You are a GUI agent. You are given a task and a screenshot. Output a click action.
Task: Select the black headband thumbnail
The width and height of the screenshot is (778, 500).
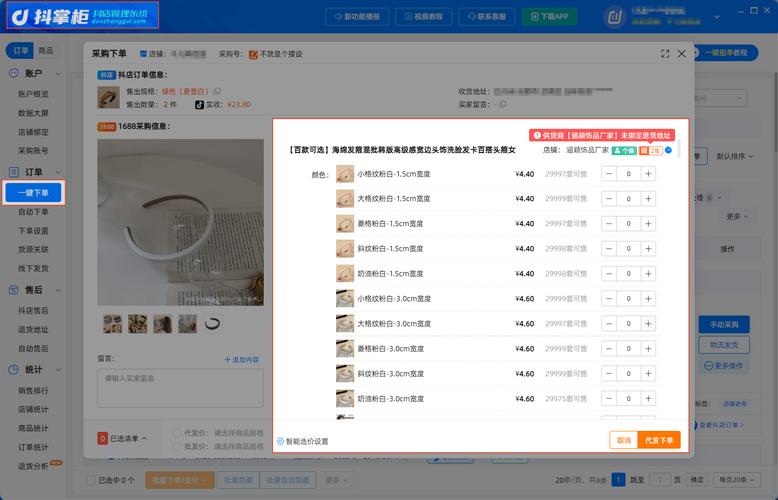pos(212,324)
